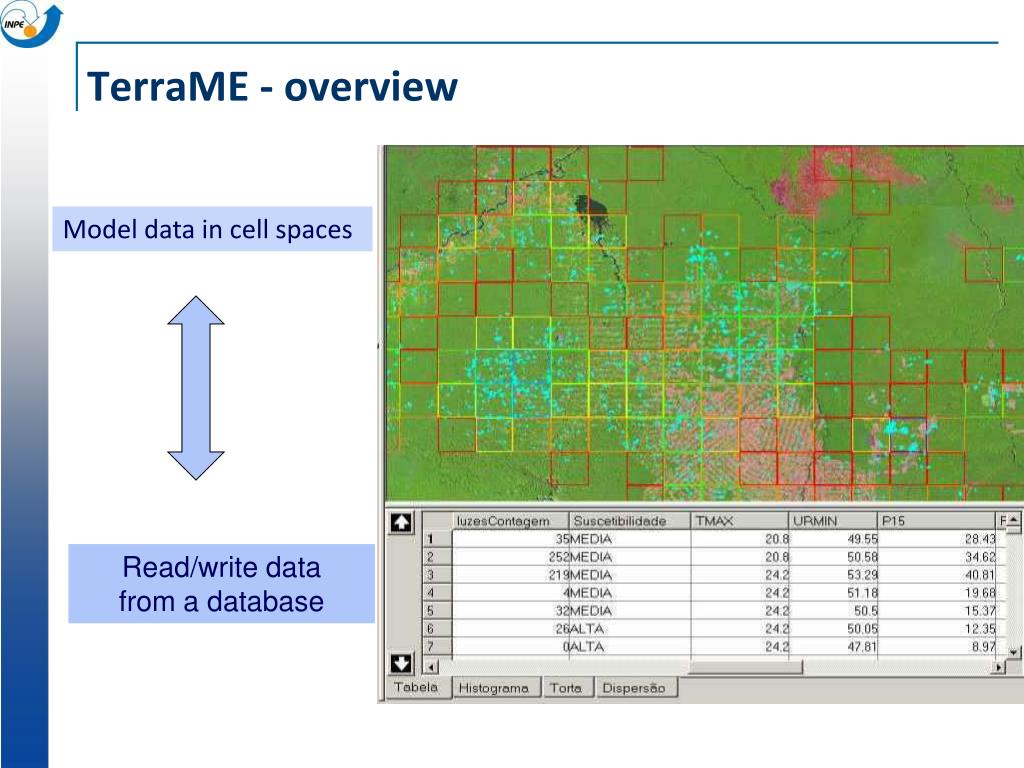Select row header 6 in the table
The width and height of the screenshot is (1024, 768).
tap(438, 628)
